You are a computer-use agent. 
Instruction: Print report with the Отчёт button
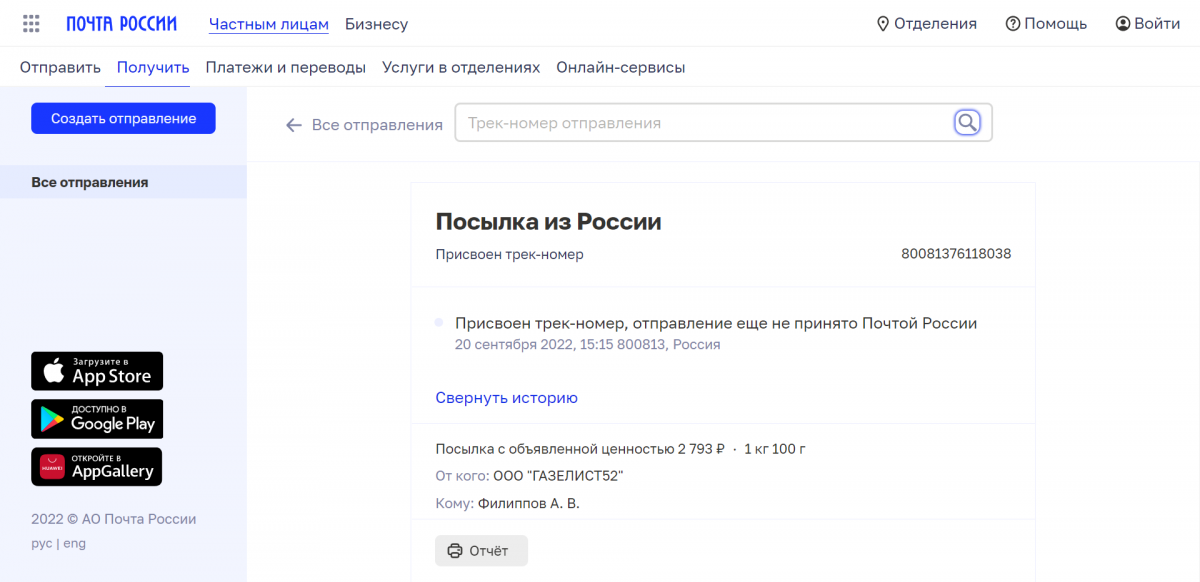point(481,551)
